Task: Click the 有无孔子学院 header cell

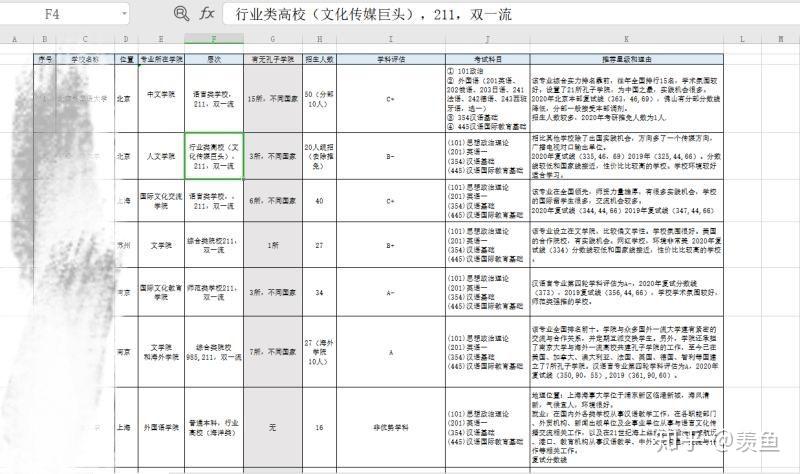Action: tap(273, 59)
